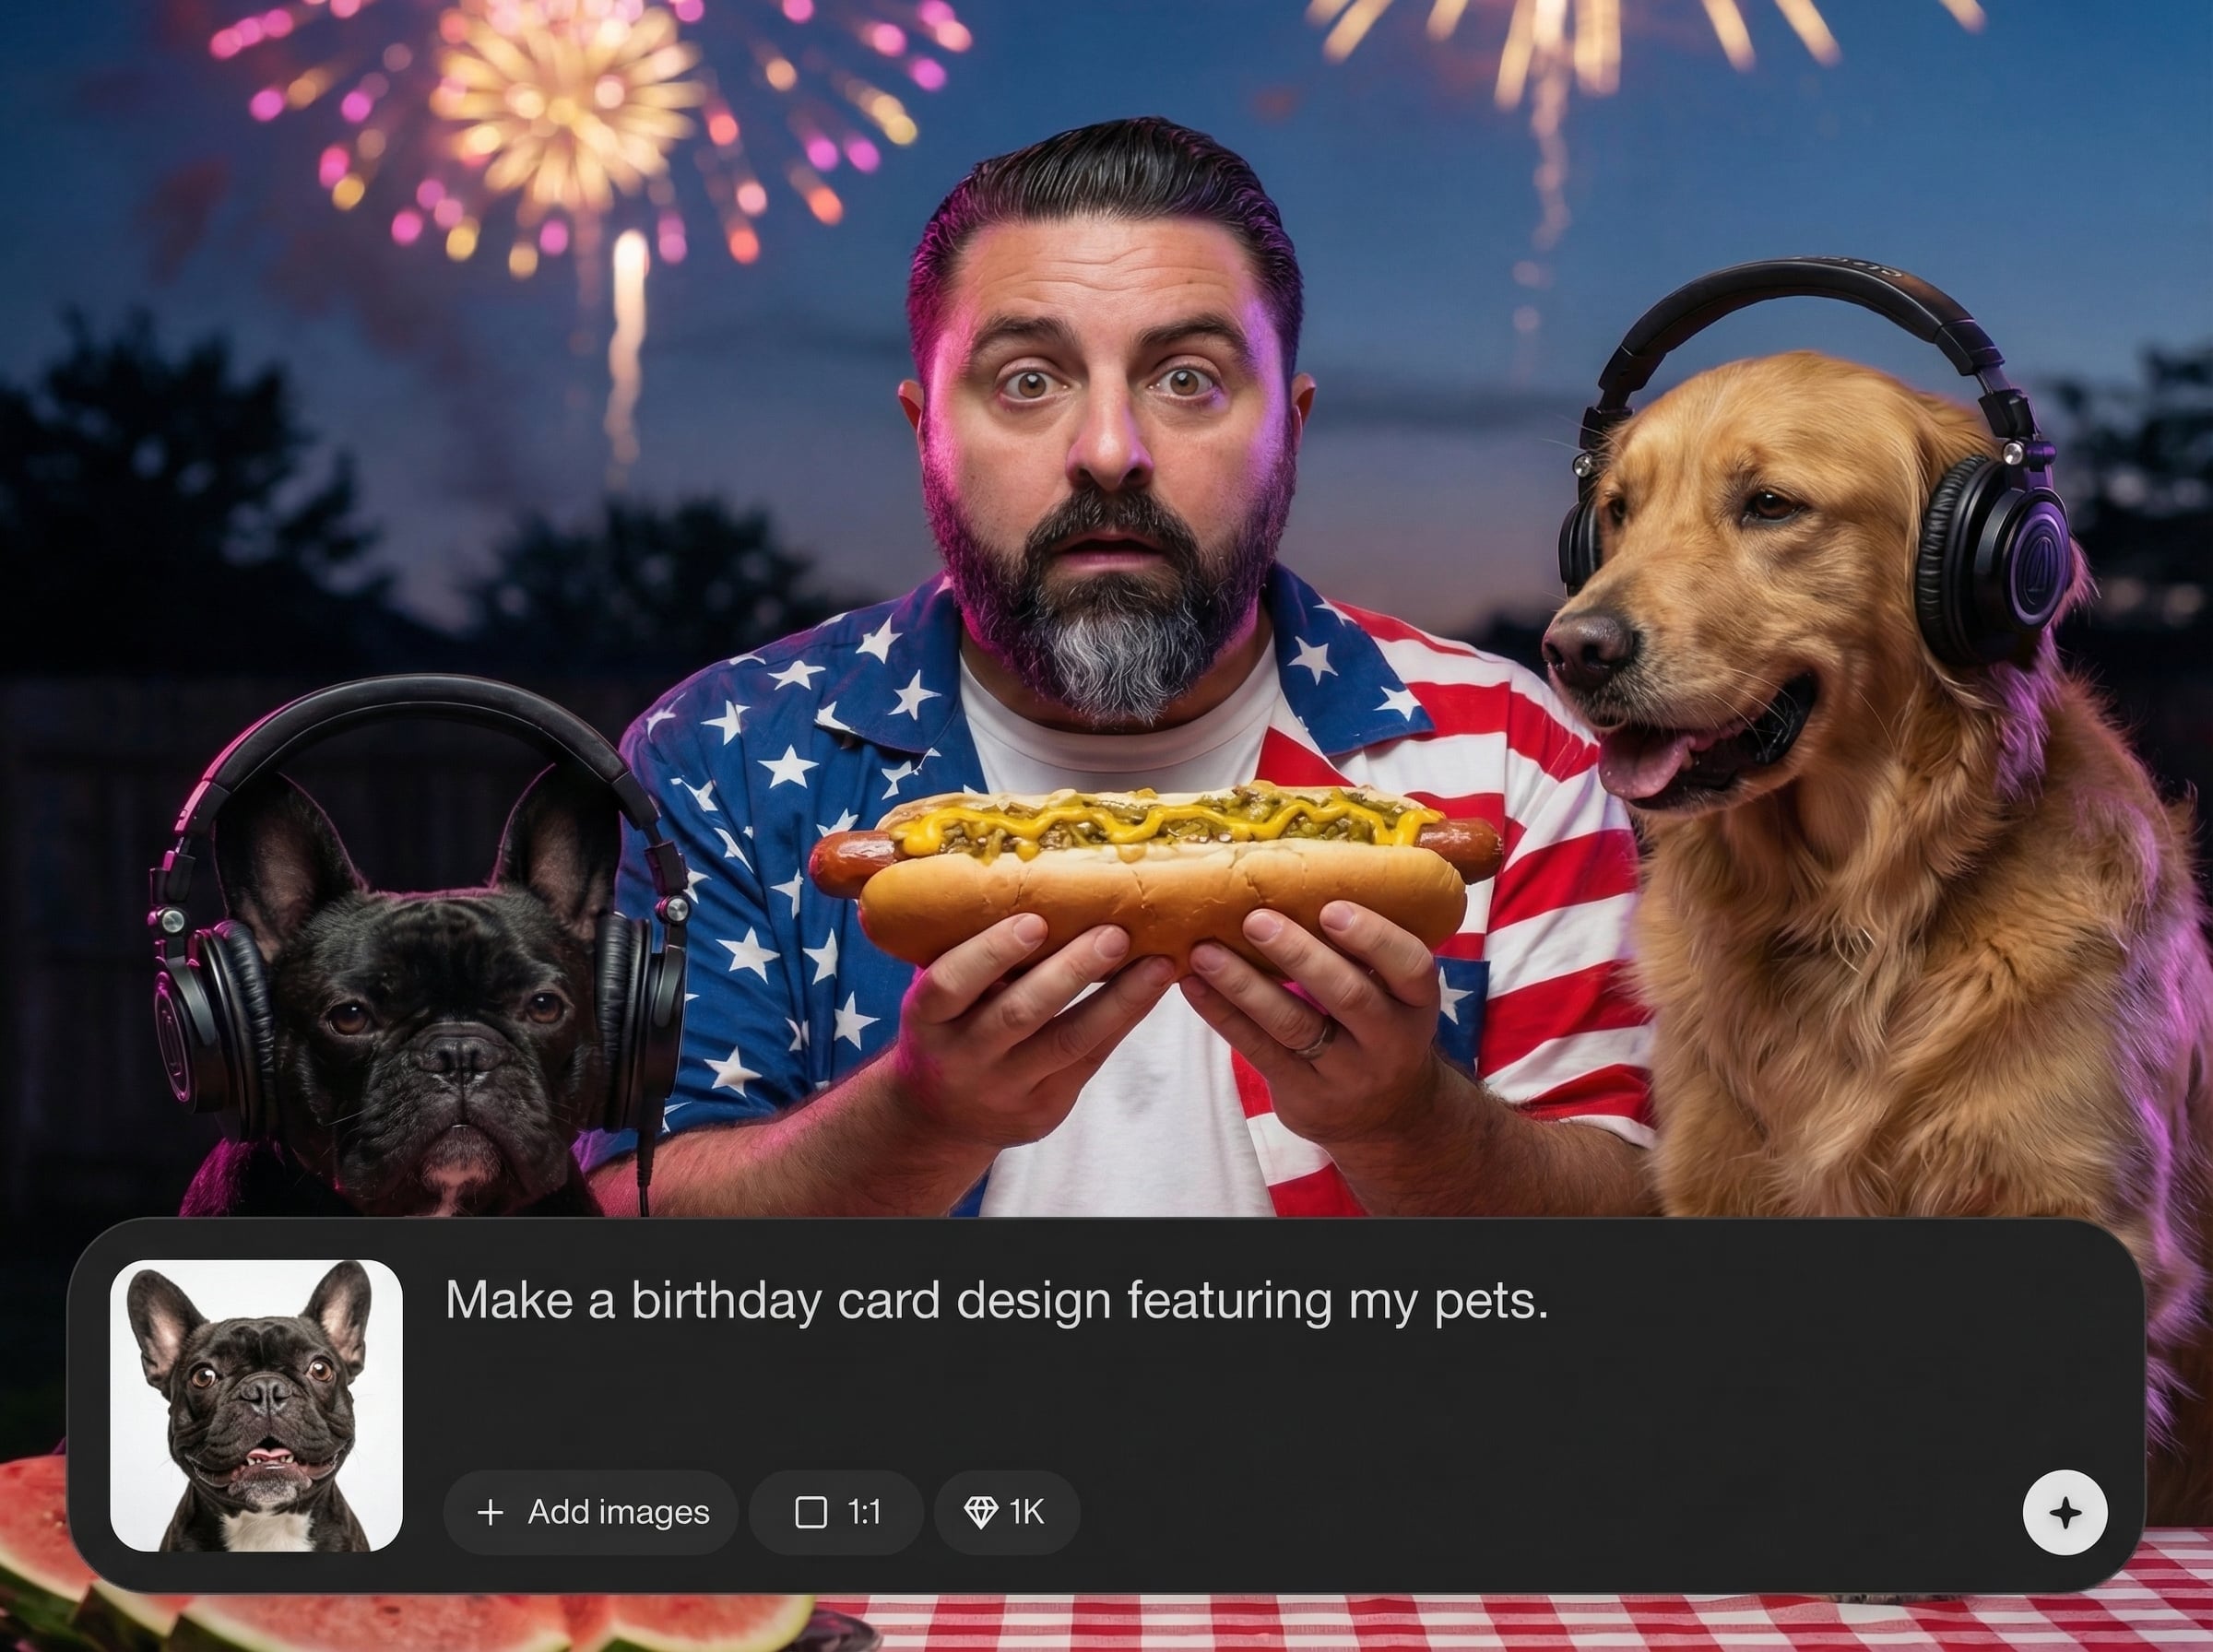Select the French bulldog reference thumbnail
The width and height of the screenshot is (2213, 1652).
[x=256, y=1406]
